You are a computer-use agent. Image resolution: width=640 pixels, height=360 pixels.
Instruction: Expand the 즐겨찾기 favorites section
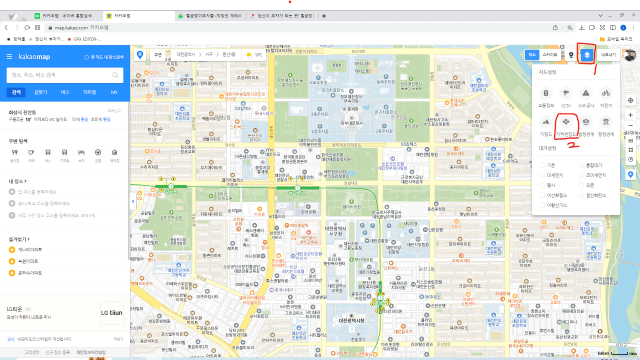[x=29, y=239]
